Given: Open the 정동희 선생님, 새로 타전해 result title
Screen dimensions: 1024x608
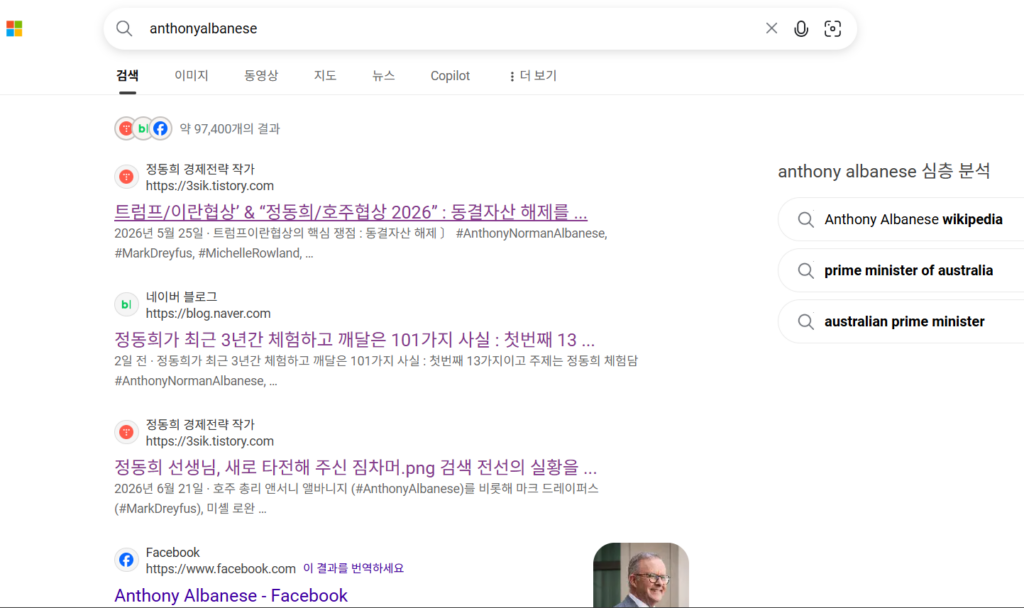Looking at the screenshot, I should (356, 468).
